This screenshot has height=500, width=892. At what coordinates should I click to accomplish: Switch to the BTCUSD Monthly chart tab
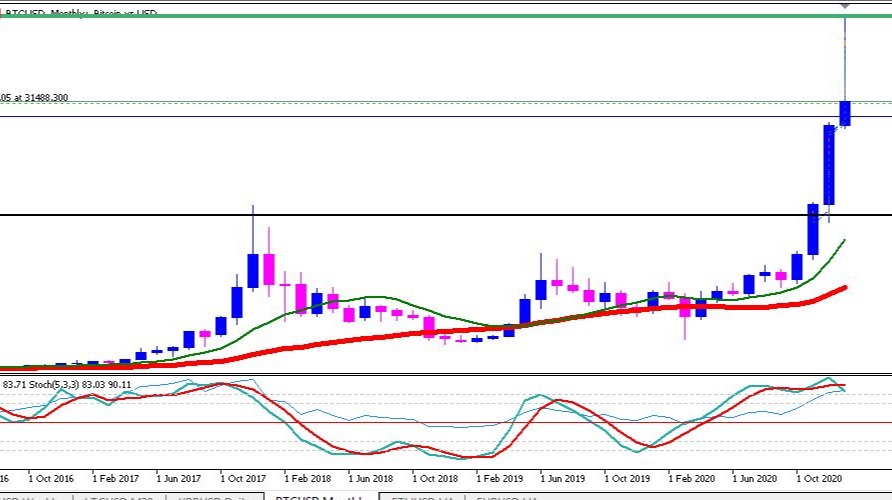click(x=321, y=497)
